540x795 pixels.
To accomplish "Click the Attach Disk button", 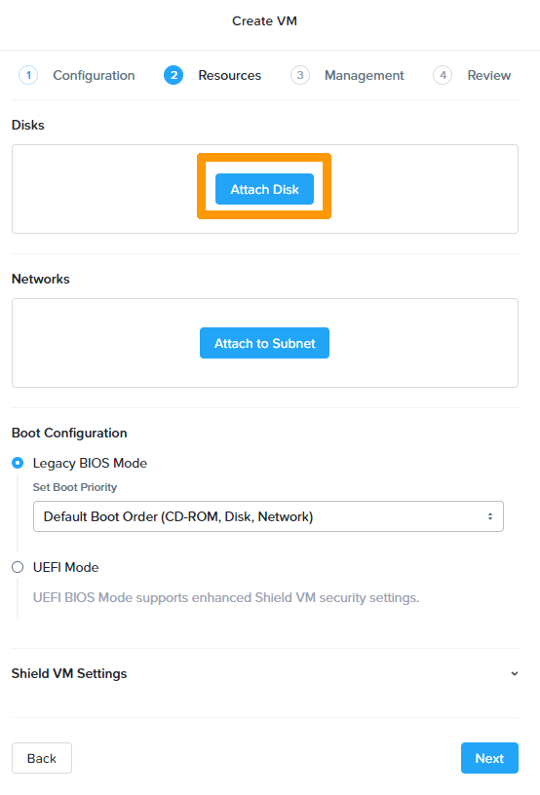I will (265, 189).
